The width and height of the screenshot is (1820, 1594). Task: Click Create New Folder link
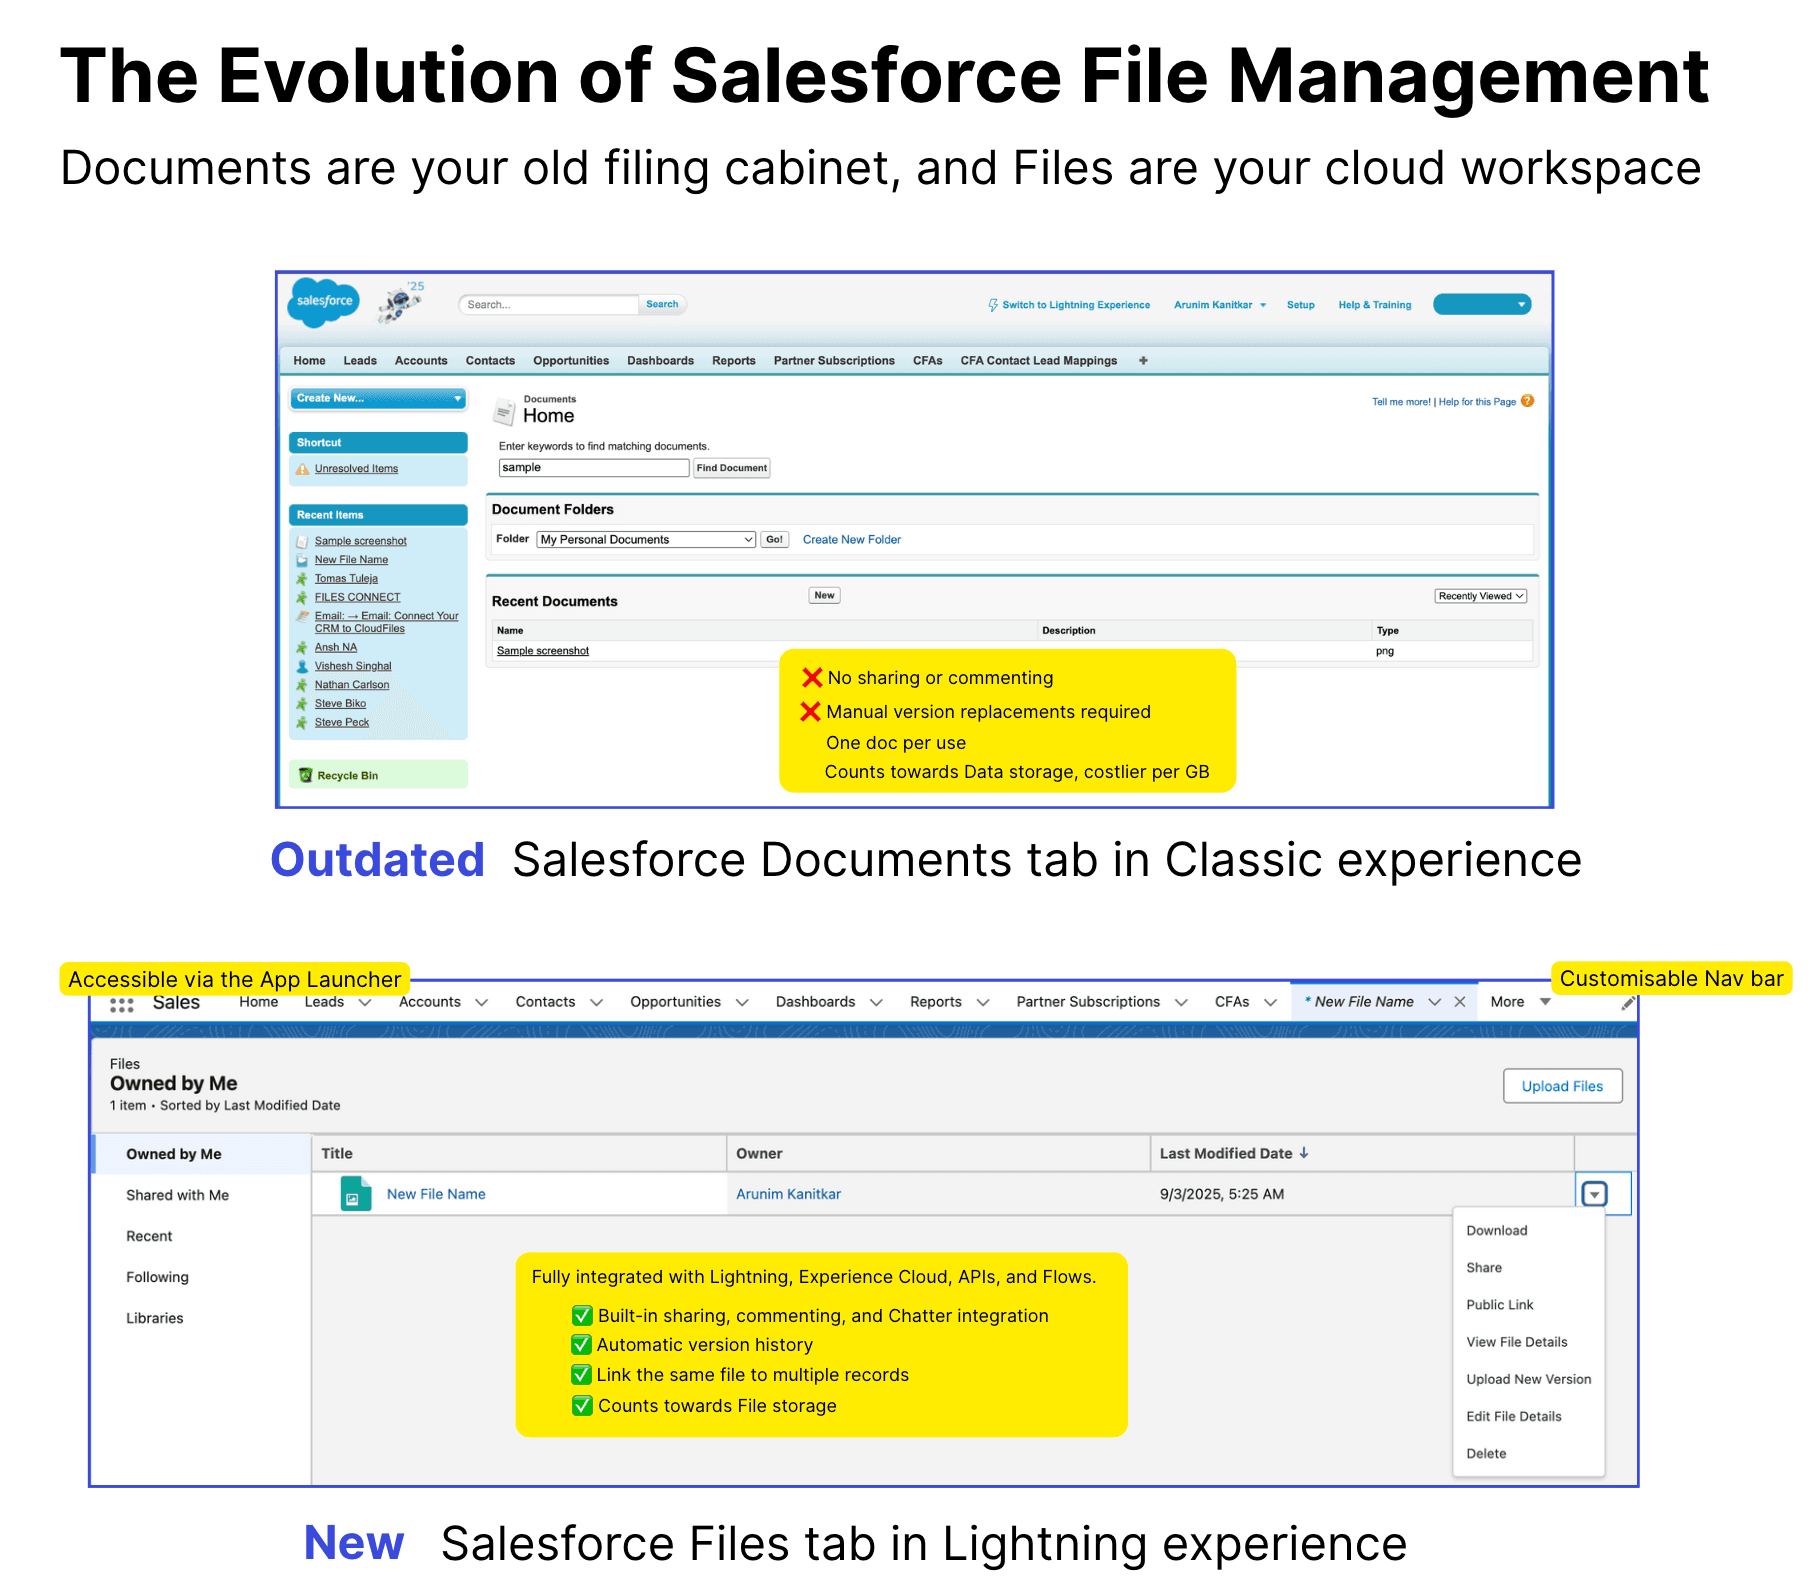[852, 540]
